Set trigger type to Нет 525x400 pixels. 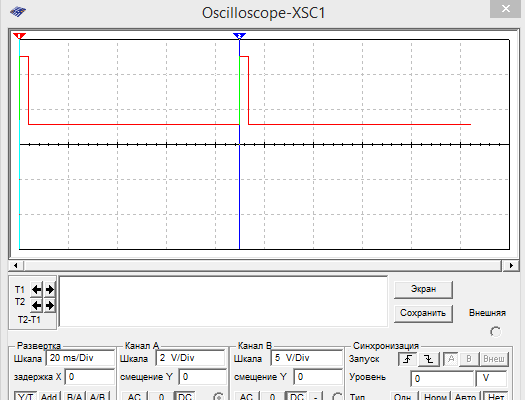496,396
